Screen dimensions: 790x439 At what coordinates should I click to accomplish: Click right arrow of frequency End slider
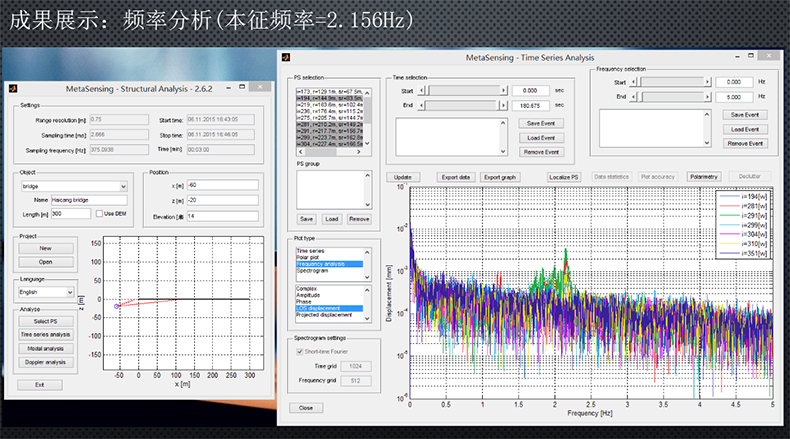point(706,97)
